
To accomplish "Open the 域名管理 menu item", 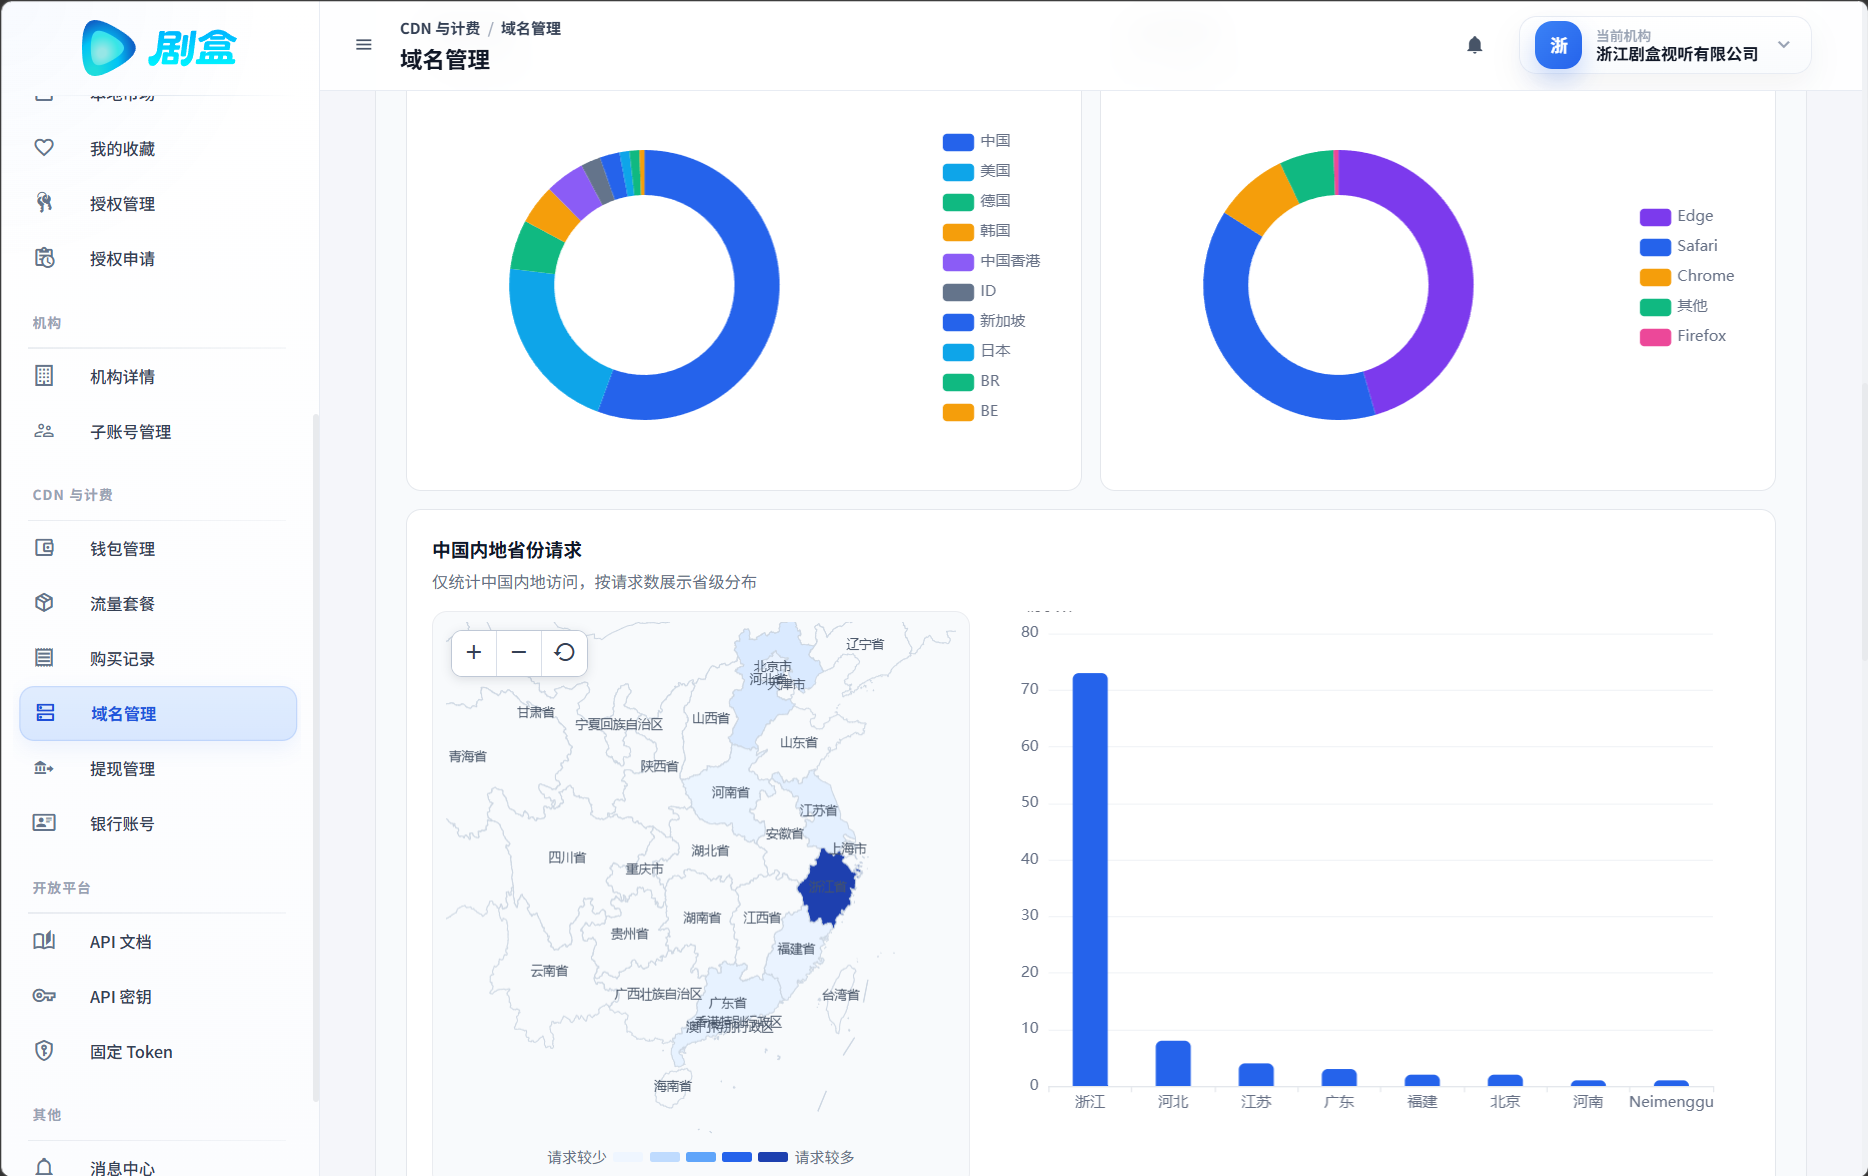I will coord(158,713).
